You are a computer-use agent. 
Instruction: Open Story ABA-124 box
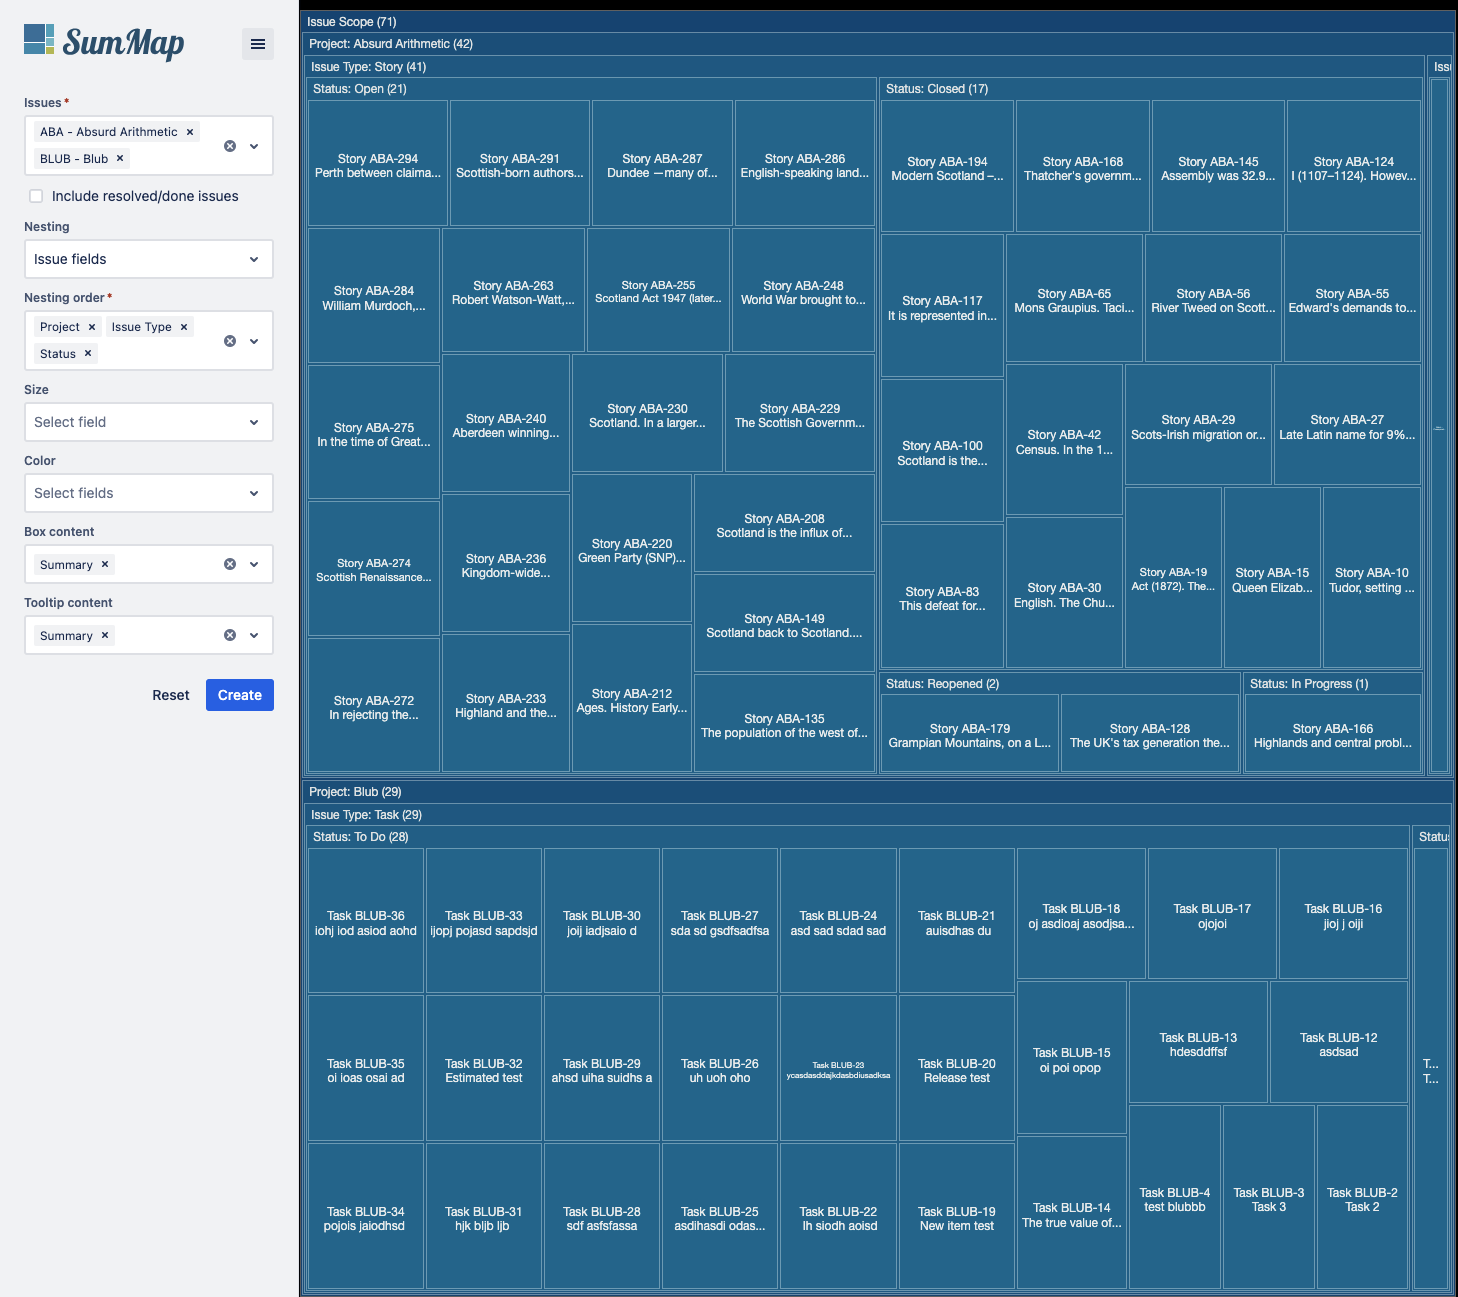[x=1354, y=167]
